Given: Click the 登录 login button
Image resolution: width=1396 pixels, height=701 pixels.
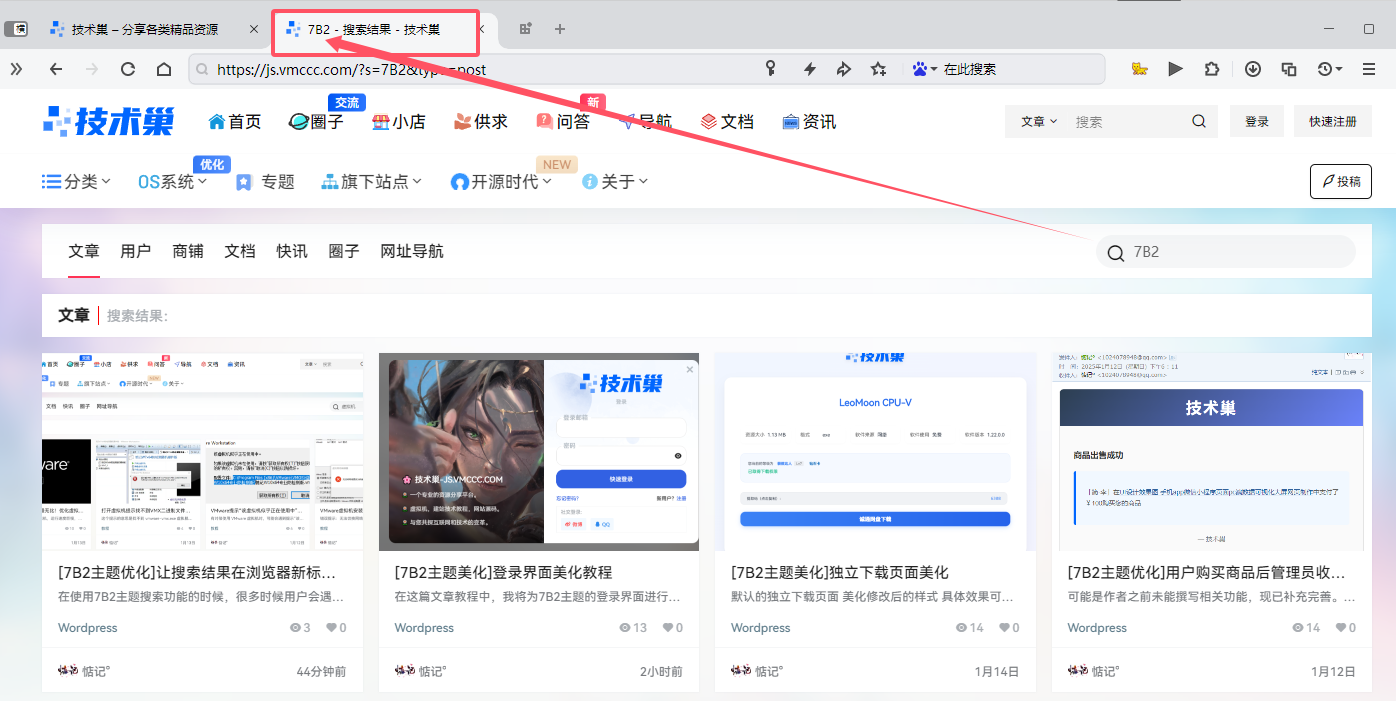Looking at the screenshot, I should 1257,122.
